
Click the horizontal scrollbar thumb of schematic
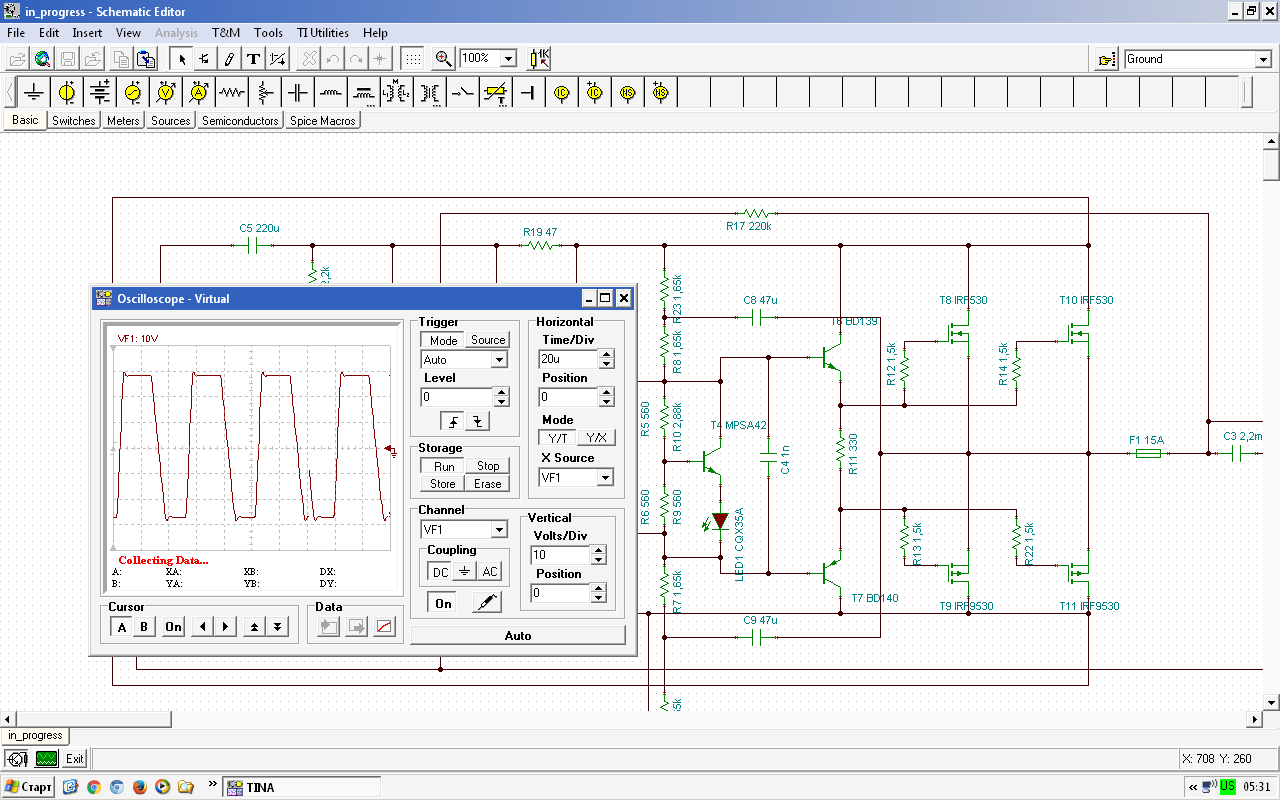pos(92,719)
